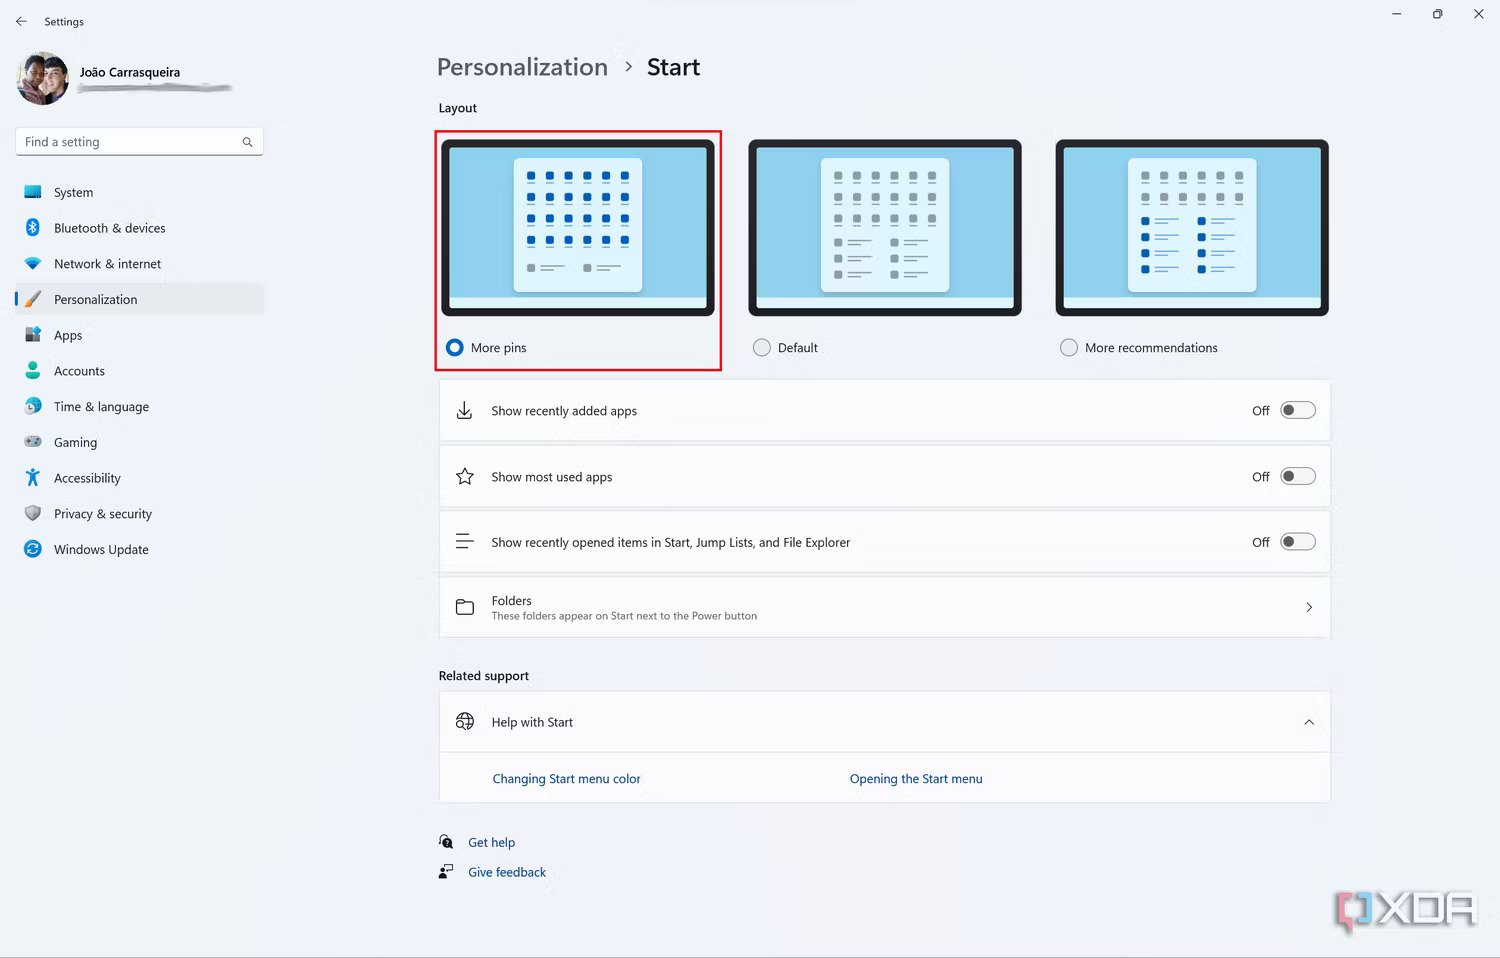Click the System monitor icon

click(x=33, y=192)
